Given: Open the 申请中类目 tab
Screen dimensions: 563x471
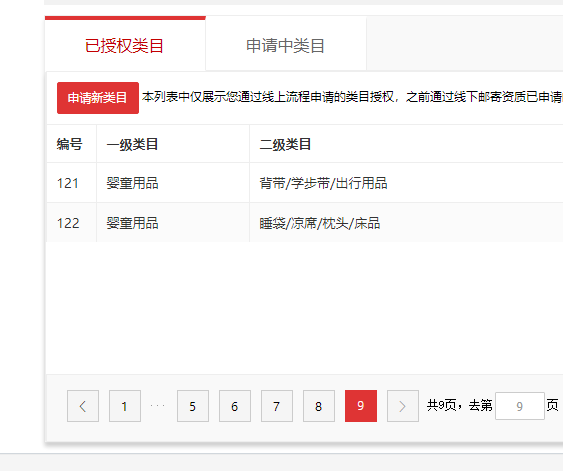Looking at the screenshot, I should (x=286, y=44).
